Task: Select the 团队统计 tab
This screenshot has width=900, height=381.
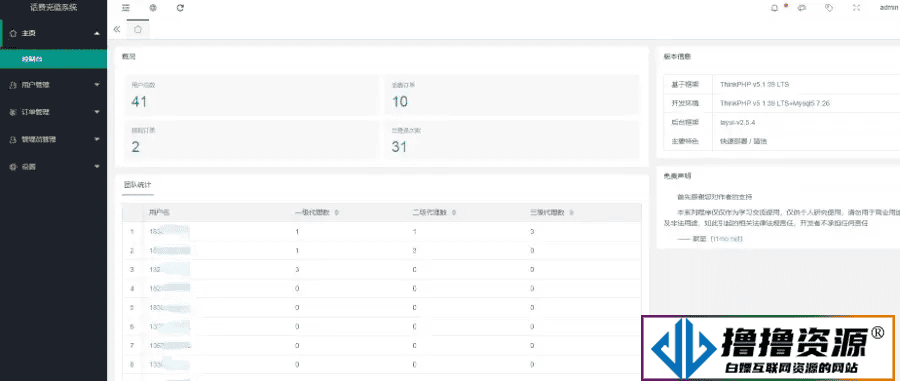Action: tap(137, 185)
